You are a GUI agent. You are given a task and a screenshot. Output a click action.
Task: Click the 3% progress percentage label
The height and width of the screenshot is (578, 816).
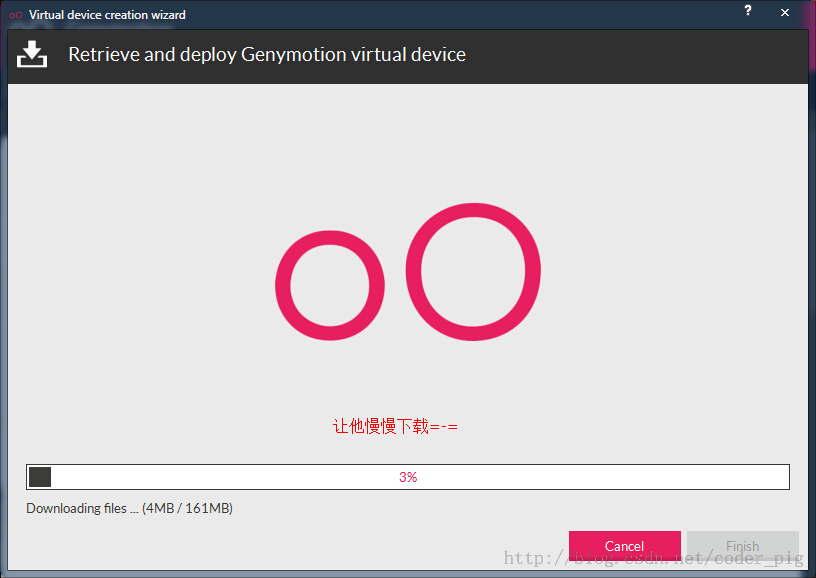point(408,477)
